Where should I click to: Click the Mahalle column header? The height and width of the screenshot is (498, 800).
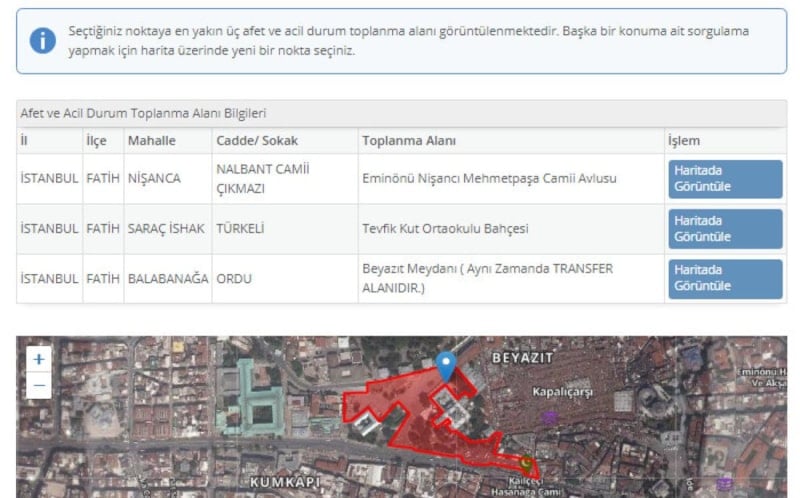click(152, 141)
